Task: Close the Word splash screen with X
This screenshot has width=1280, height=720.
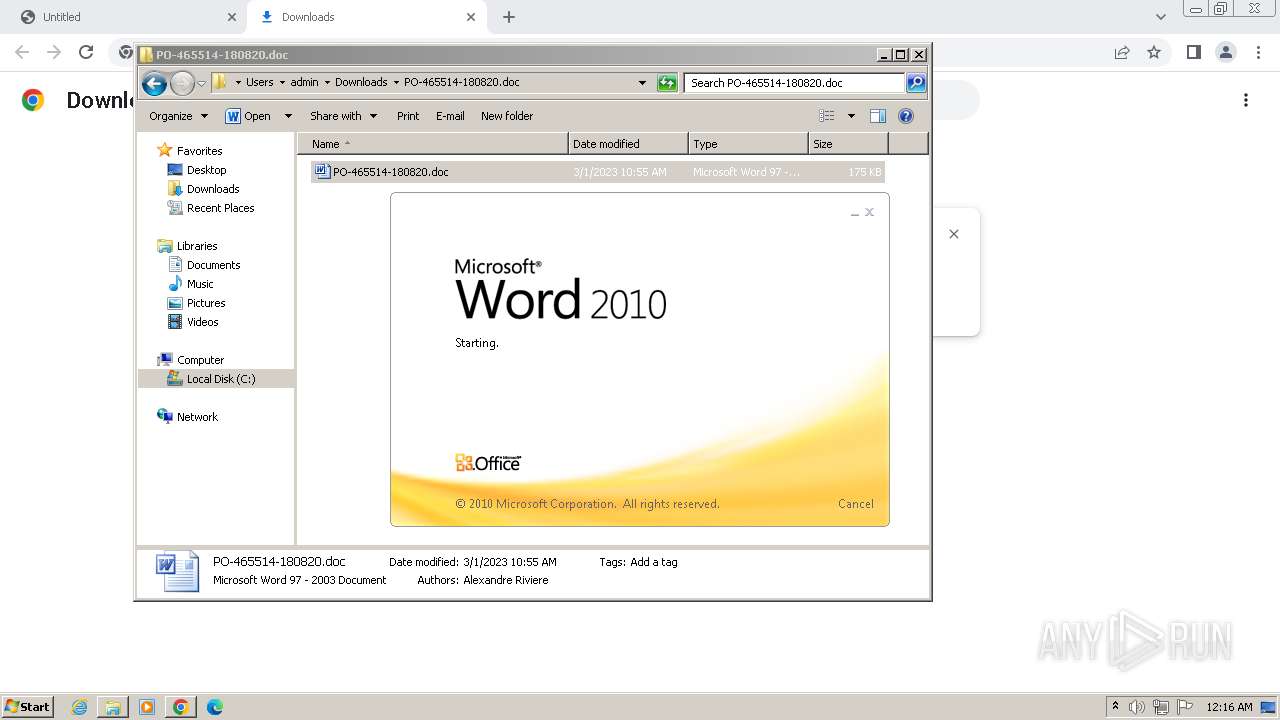Action: click(869, 212)
